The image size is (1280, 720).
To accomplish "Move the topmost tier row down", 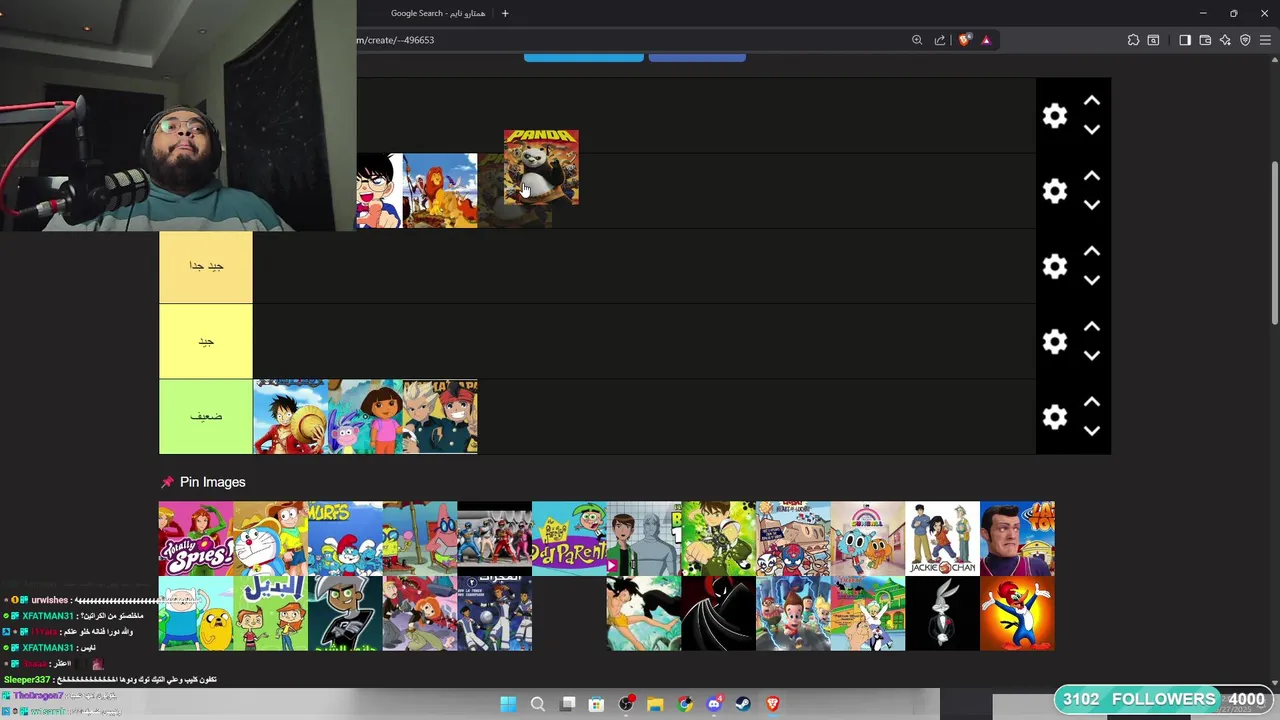I will [1092, 130].
